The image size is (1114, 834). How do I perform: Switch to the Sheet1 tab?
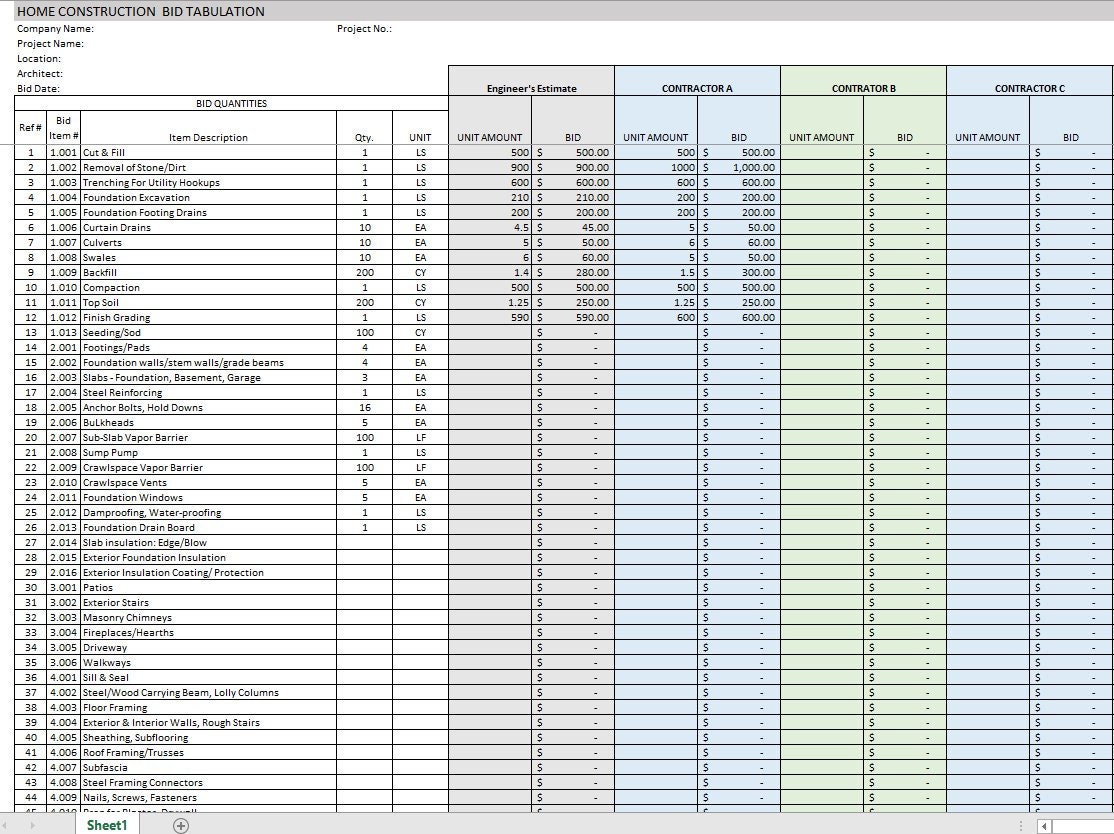(106, 826)
